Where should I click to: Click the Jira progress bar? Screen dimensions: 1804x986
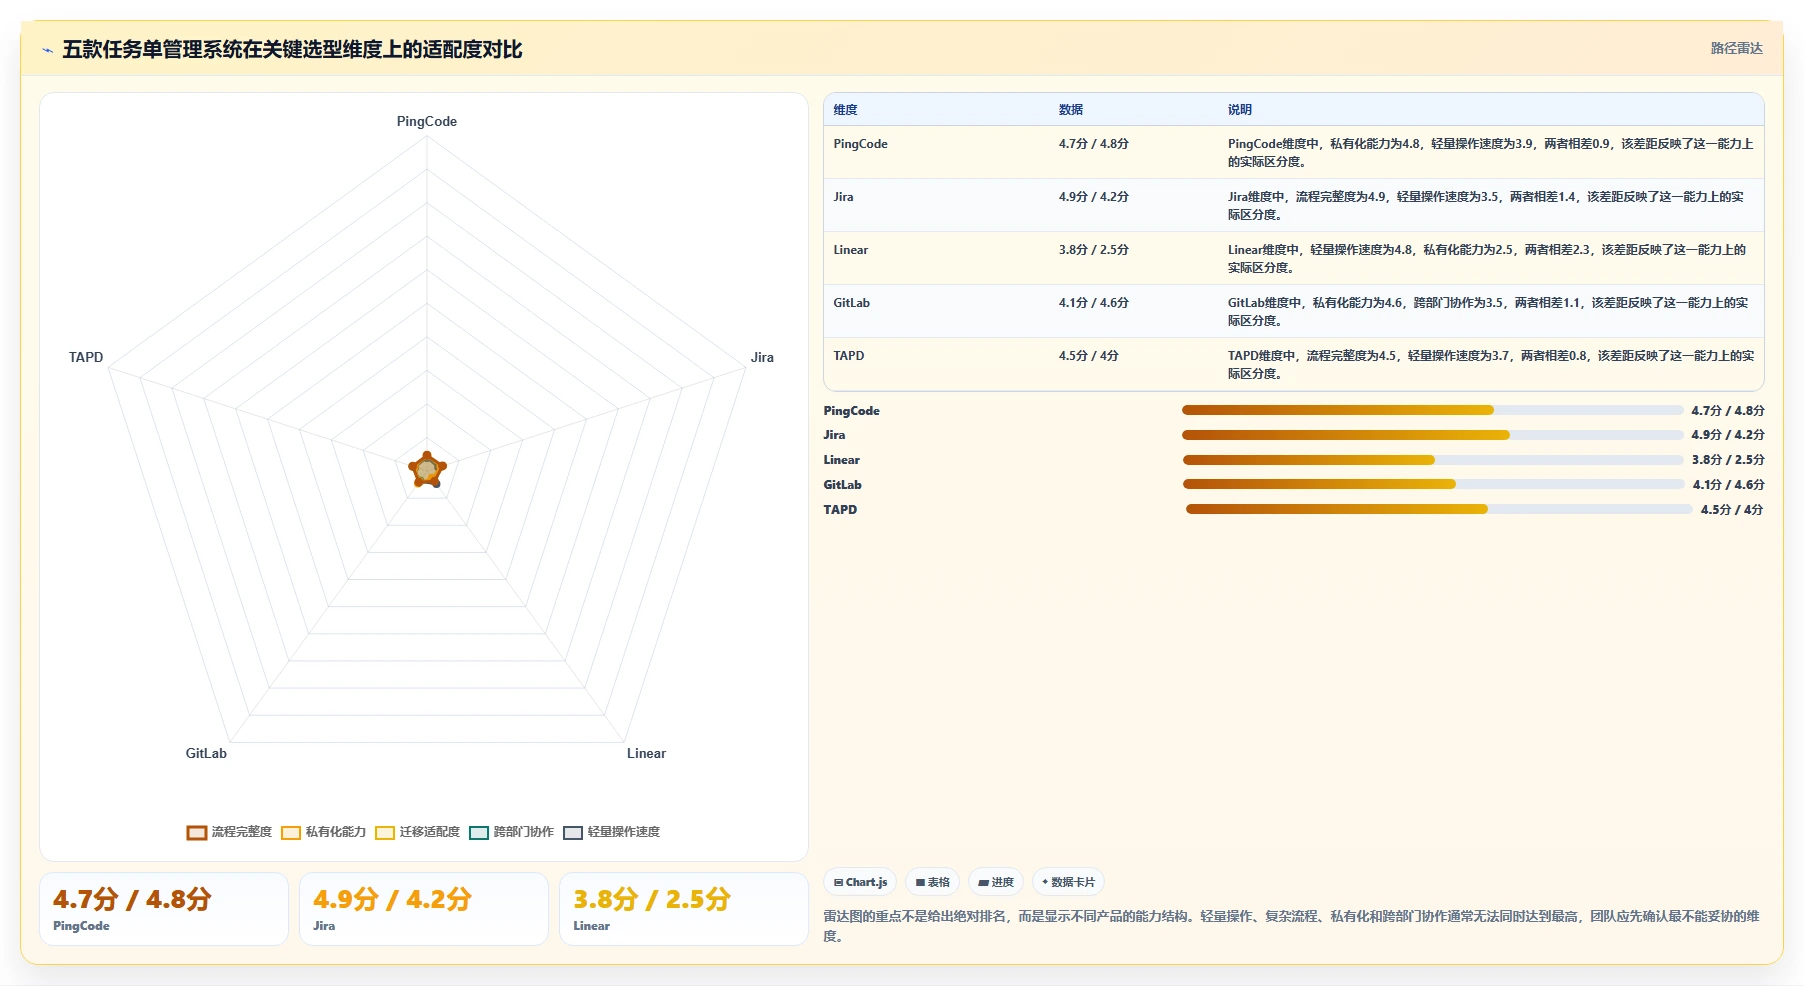[x=1432, y=435]
